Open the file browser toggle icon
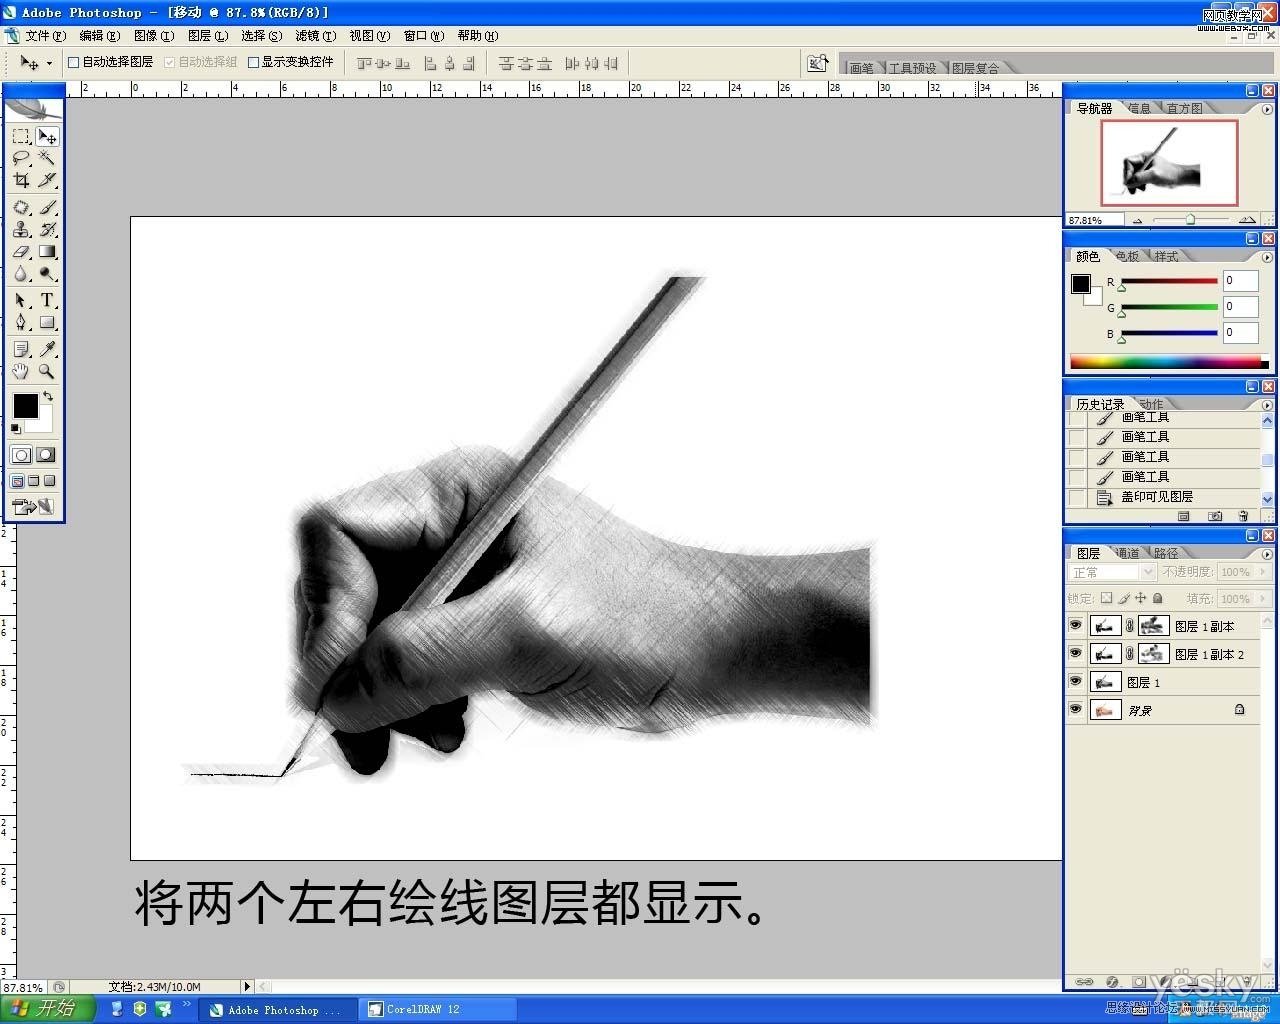 tap(818, 63)
